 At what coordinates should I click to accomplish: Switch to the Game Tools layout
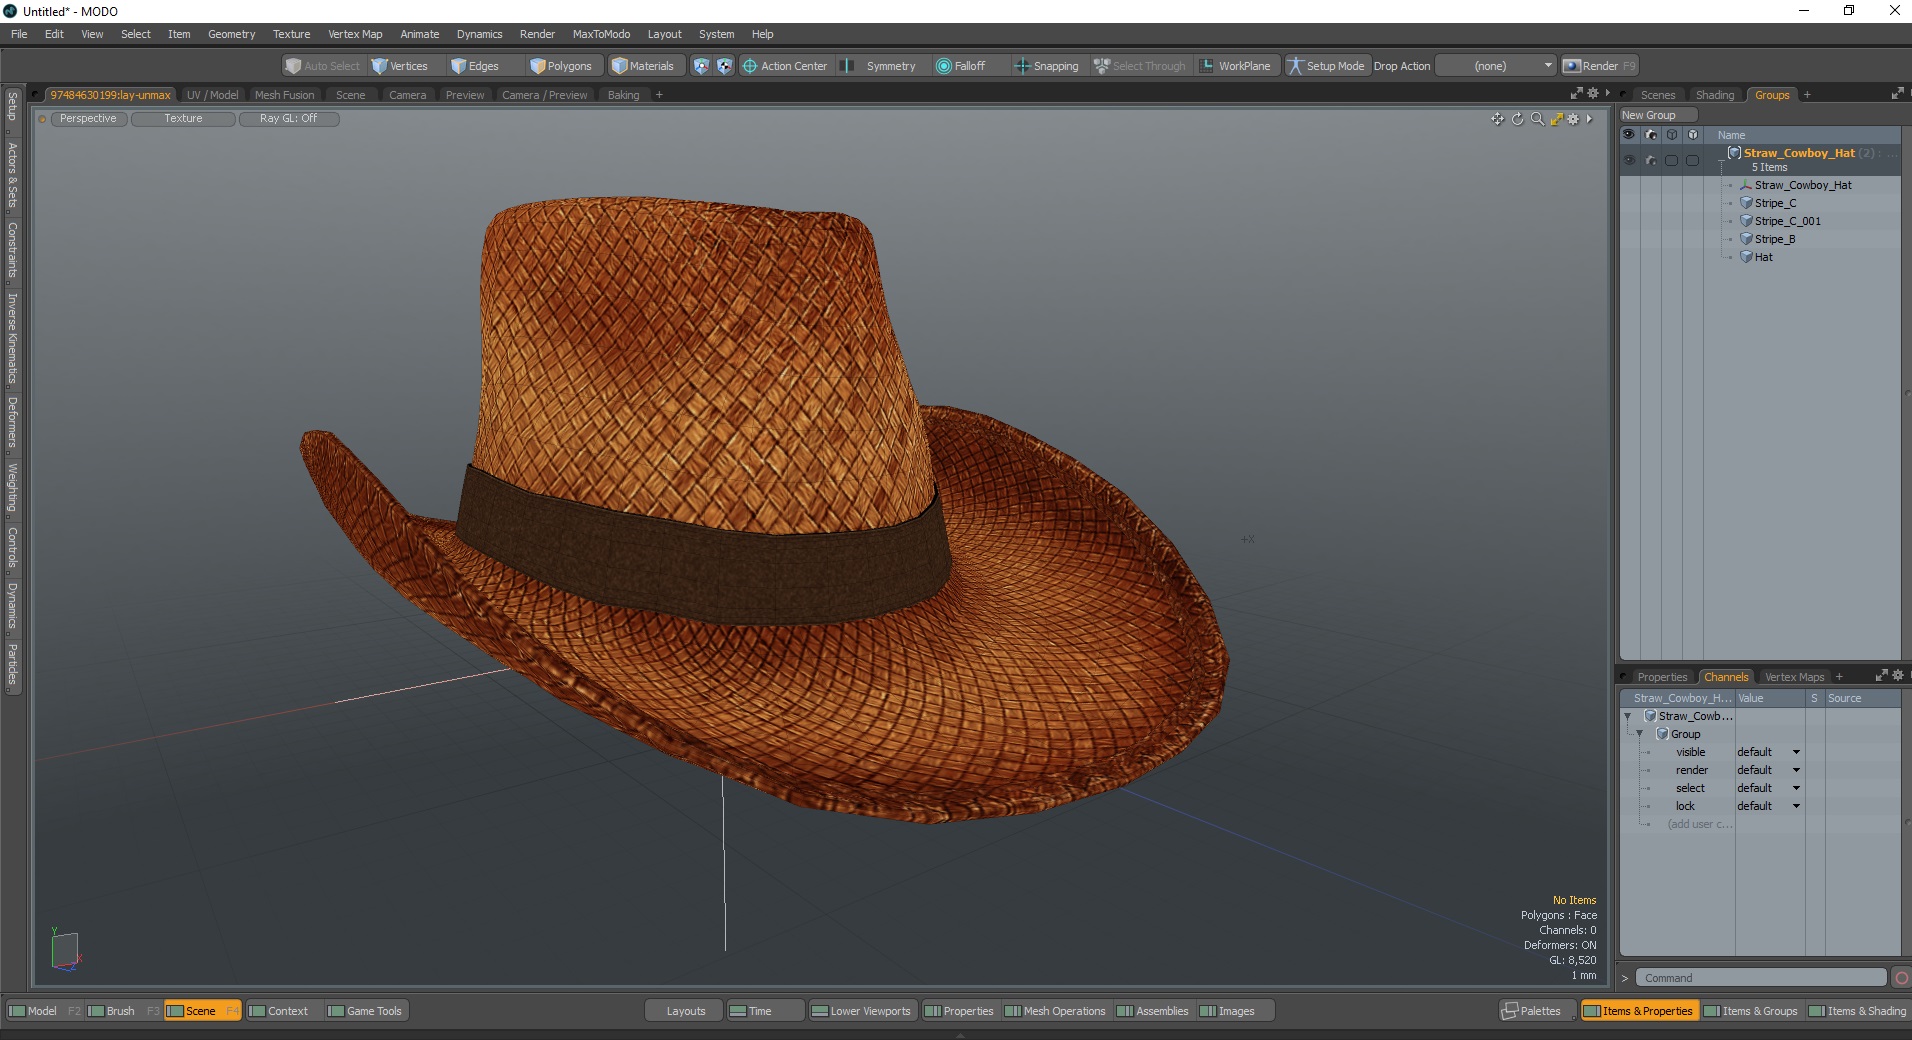pyautogui.click(x=365, y=1011)
